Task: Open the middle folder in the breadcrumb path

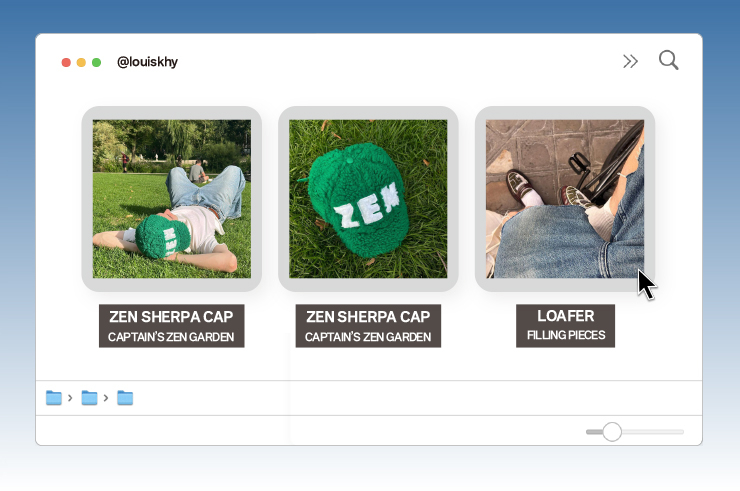Action: coord(89,398)
